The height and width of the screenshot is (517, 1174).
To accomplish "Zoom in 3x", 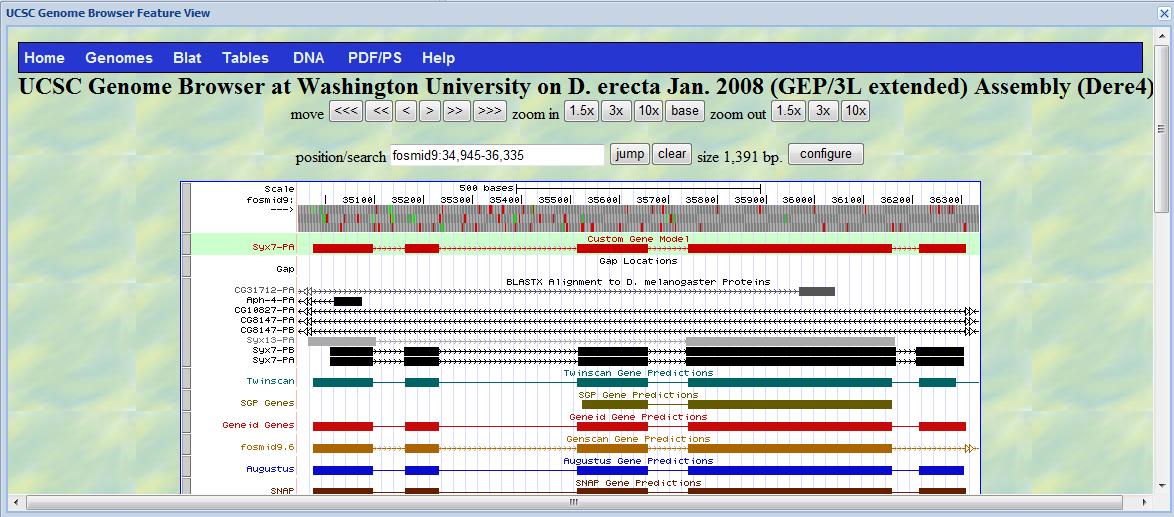I will 616,111.
